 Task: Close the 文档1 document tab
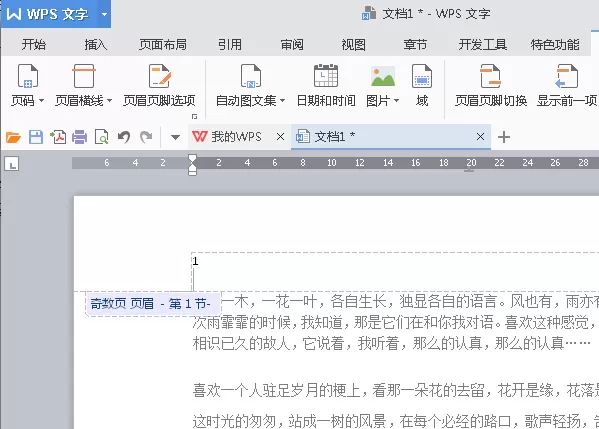coord(480,136)
